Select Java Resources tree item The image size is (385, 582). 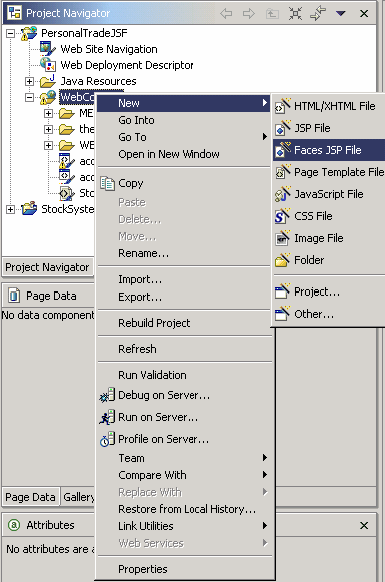click(98, 81)
